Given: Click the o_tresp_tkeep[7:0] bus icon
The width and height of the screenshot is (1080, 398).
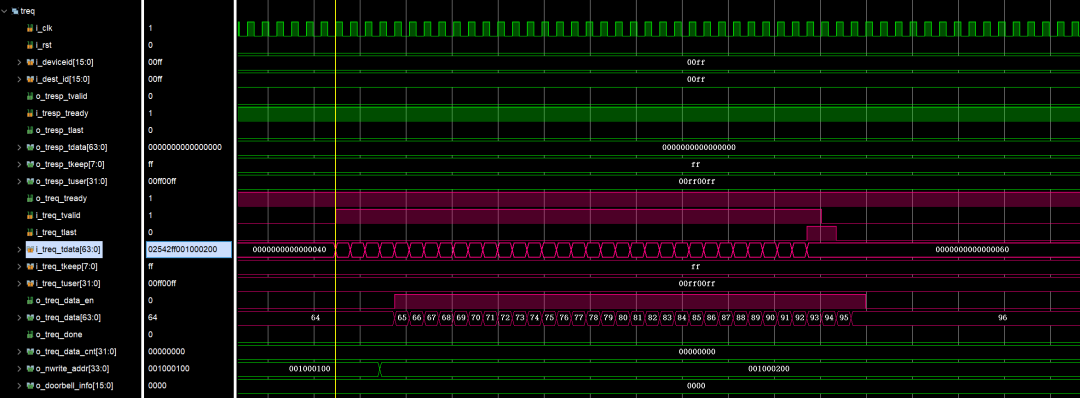Looking at the screenshot, I should point(30,164).
